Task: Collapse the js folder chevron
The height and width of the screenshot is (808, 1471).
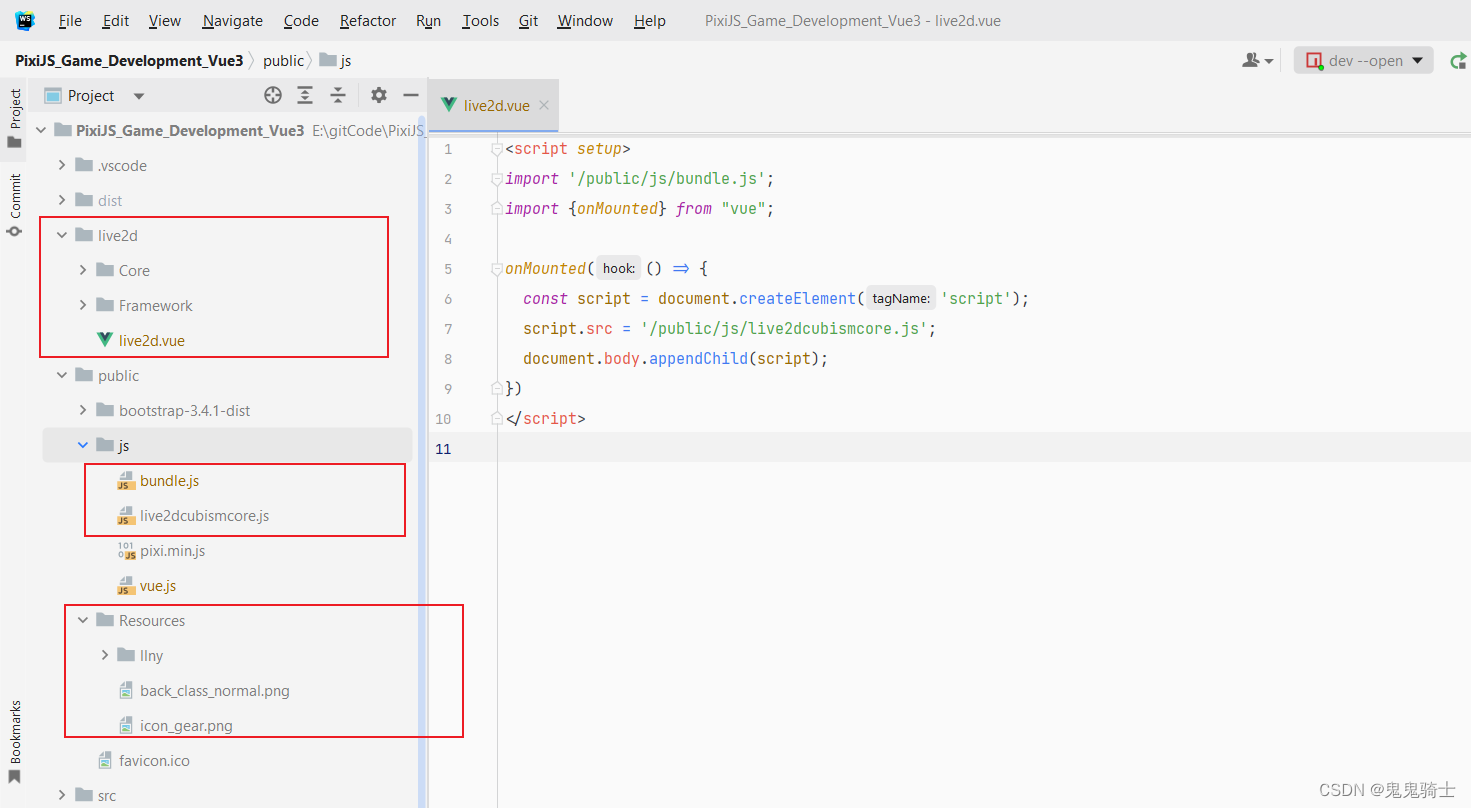Action: [83, 445]
